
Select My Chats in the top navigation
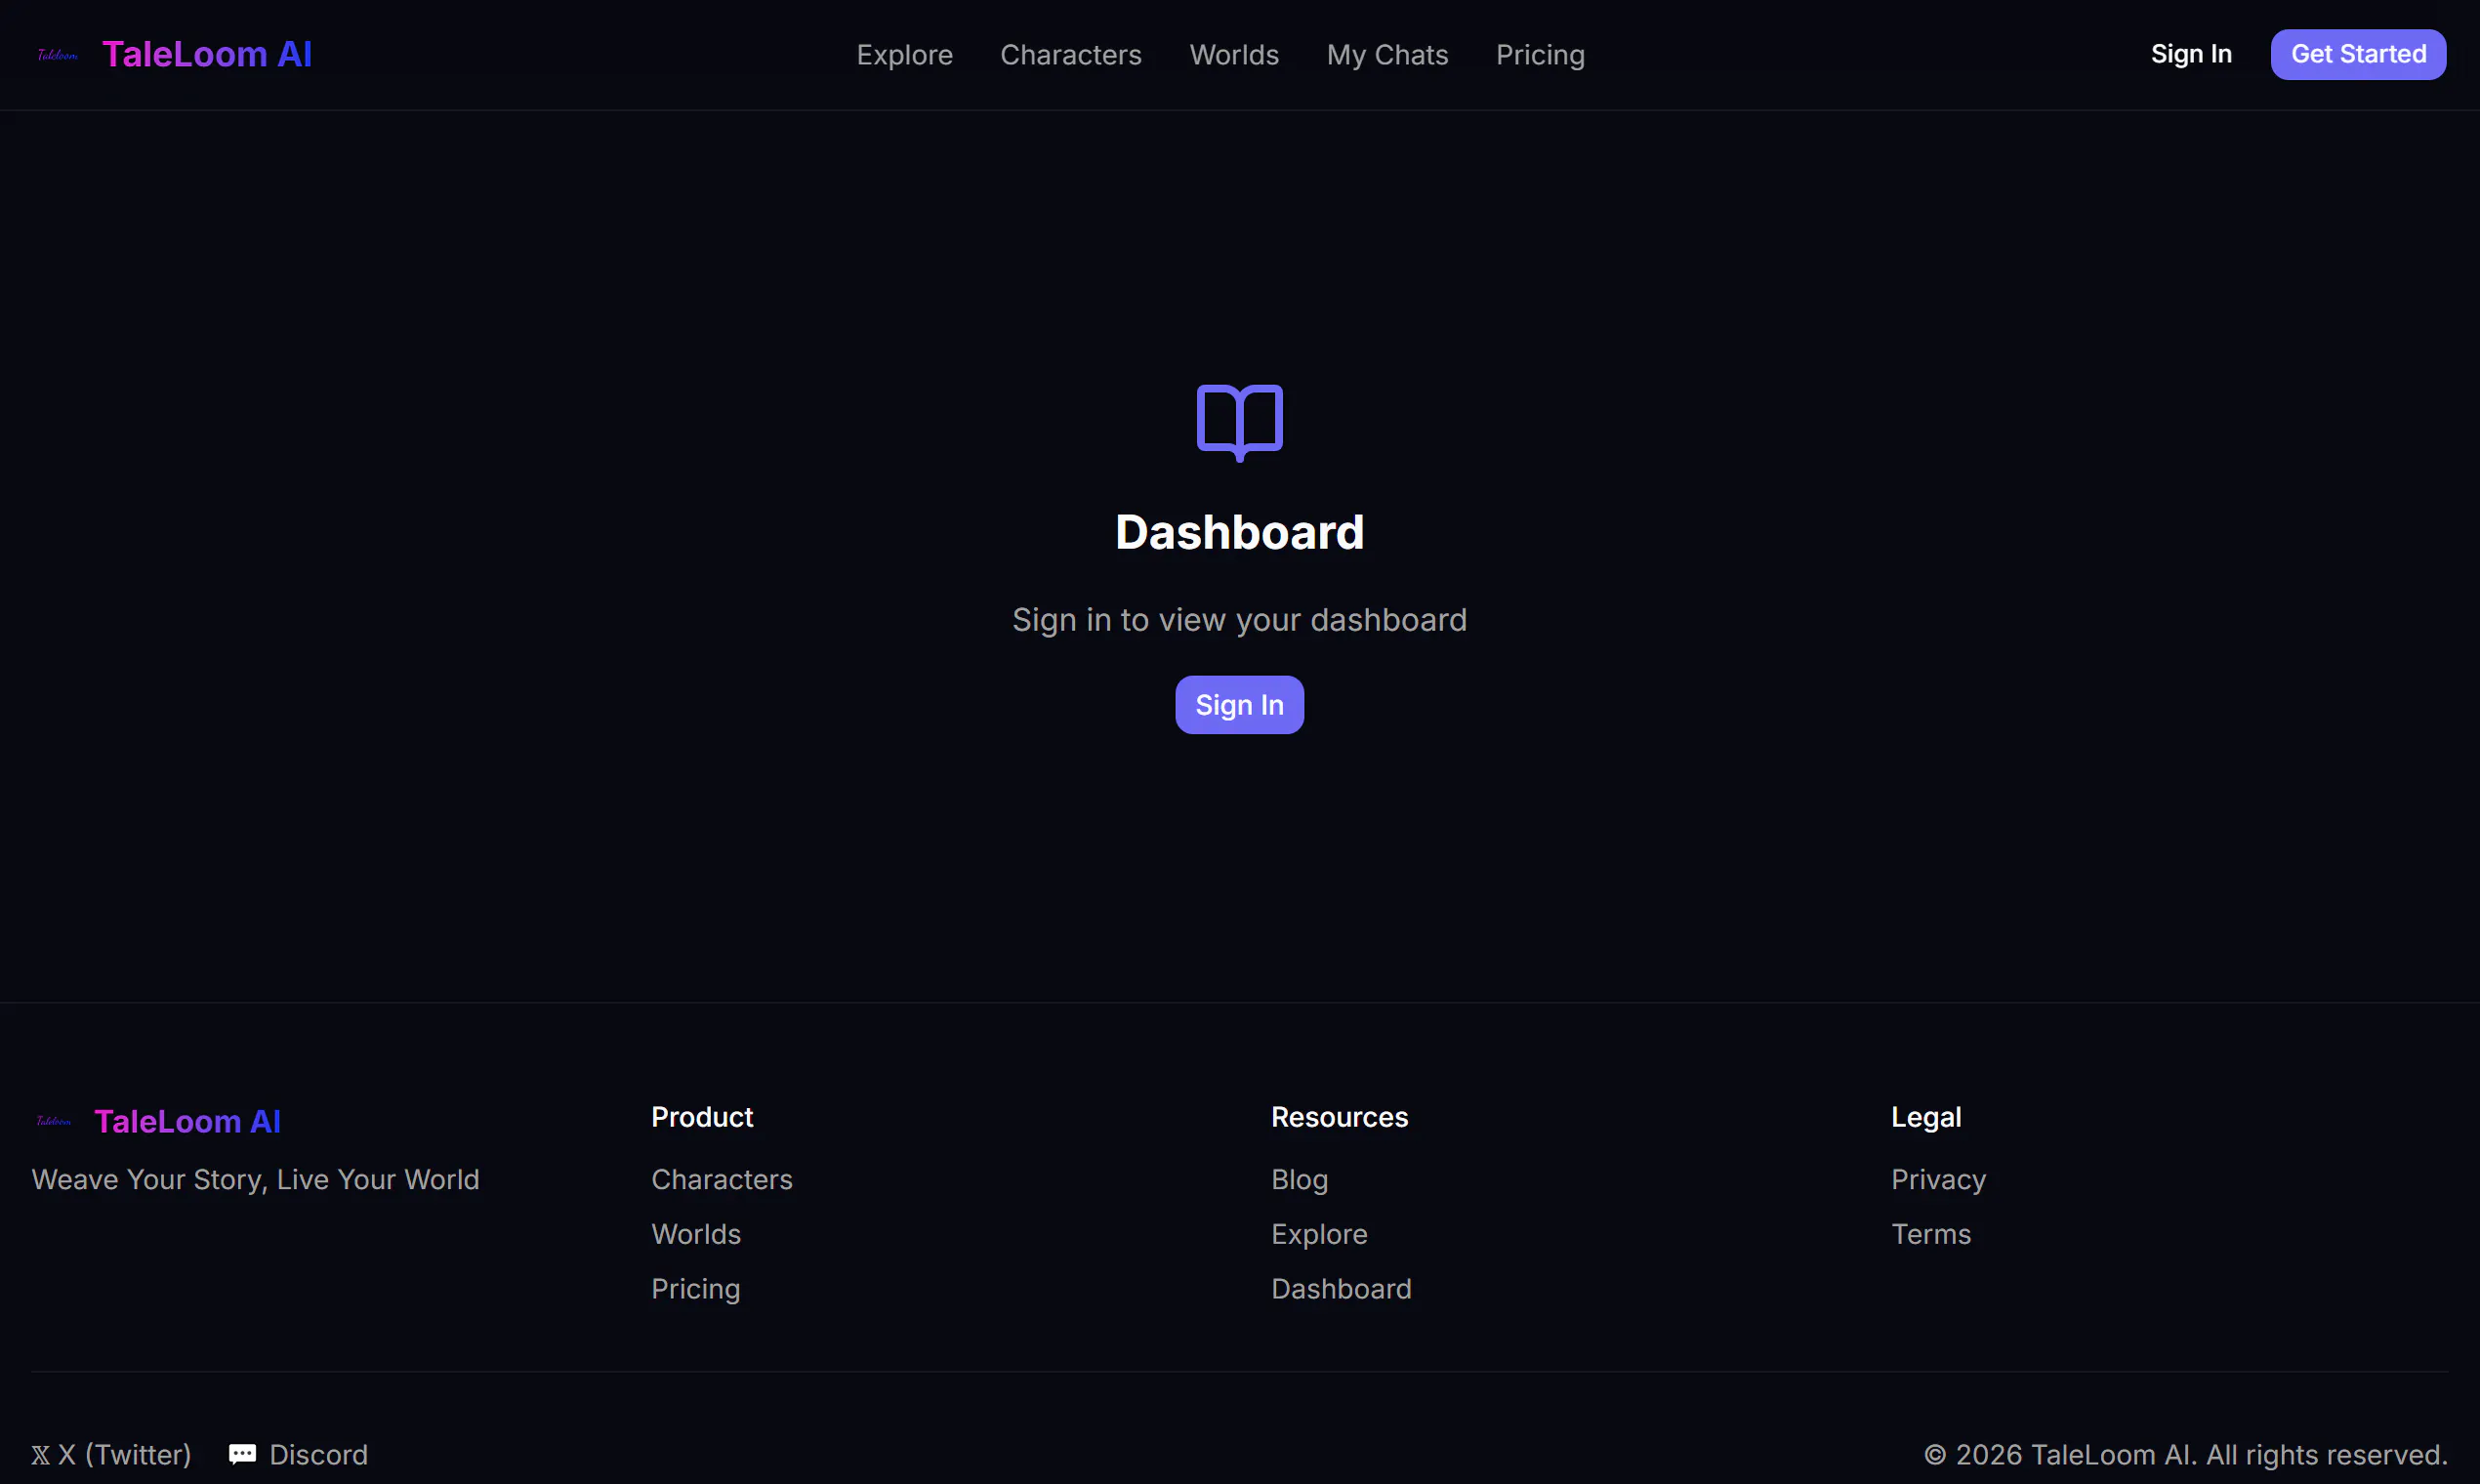pyautogui.click(x=1387, y=55)
